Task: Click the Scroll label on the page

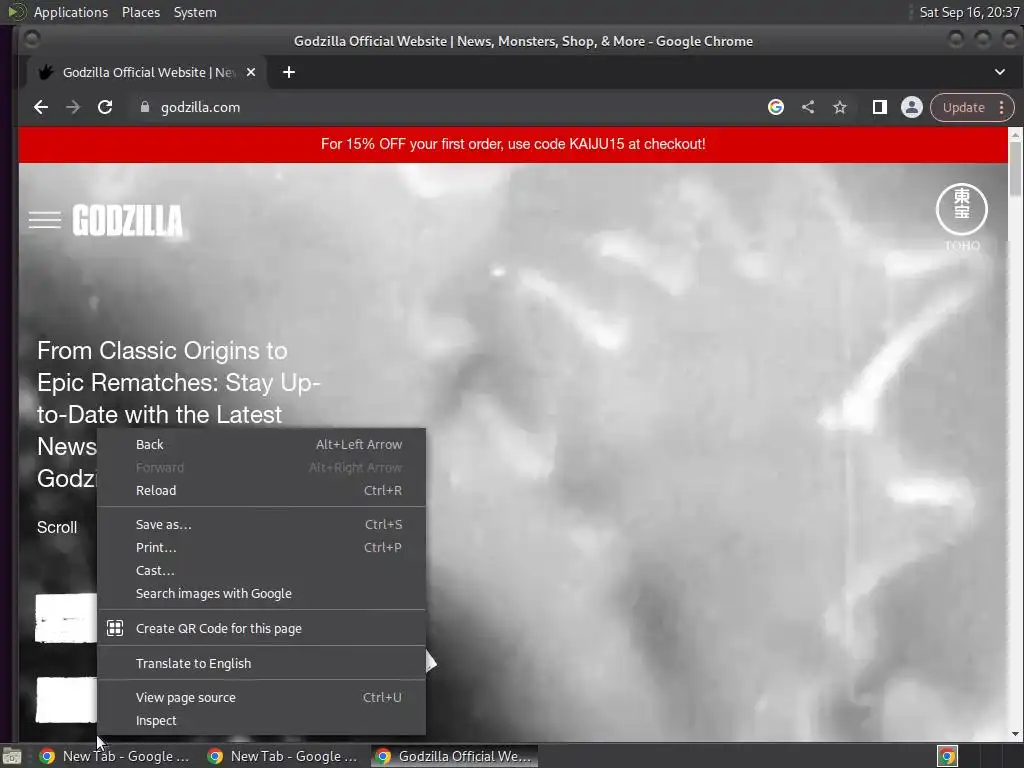Action: tap(57, 528)
